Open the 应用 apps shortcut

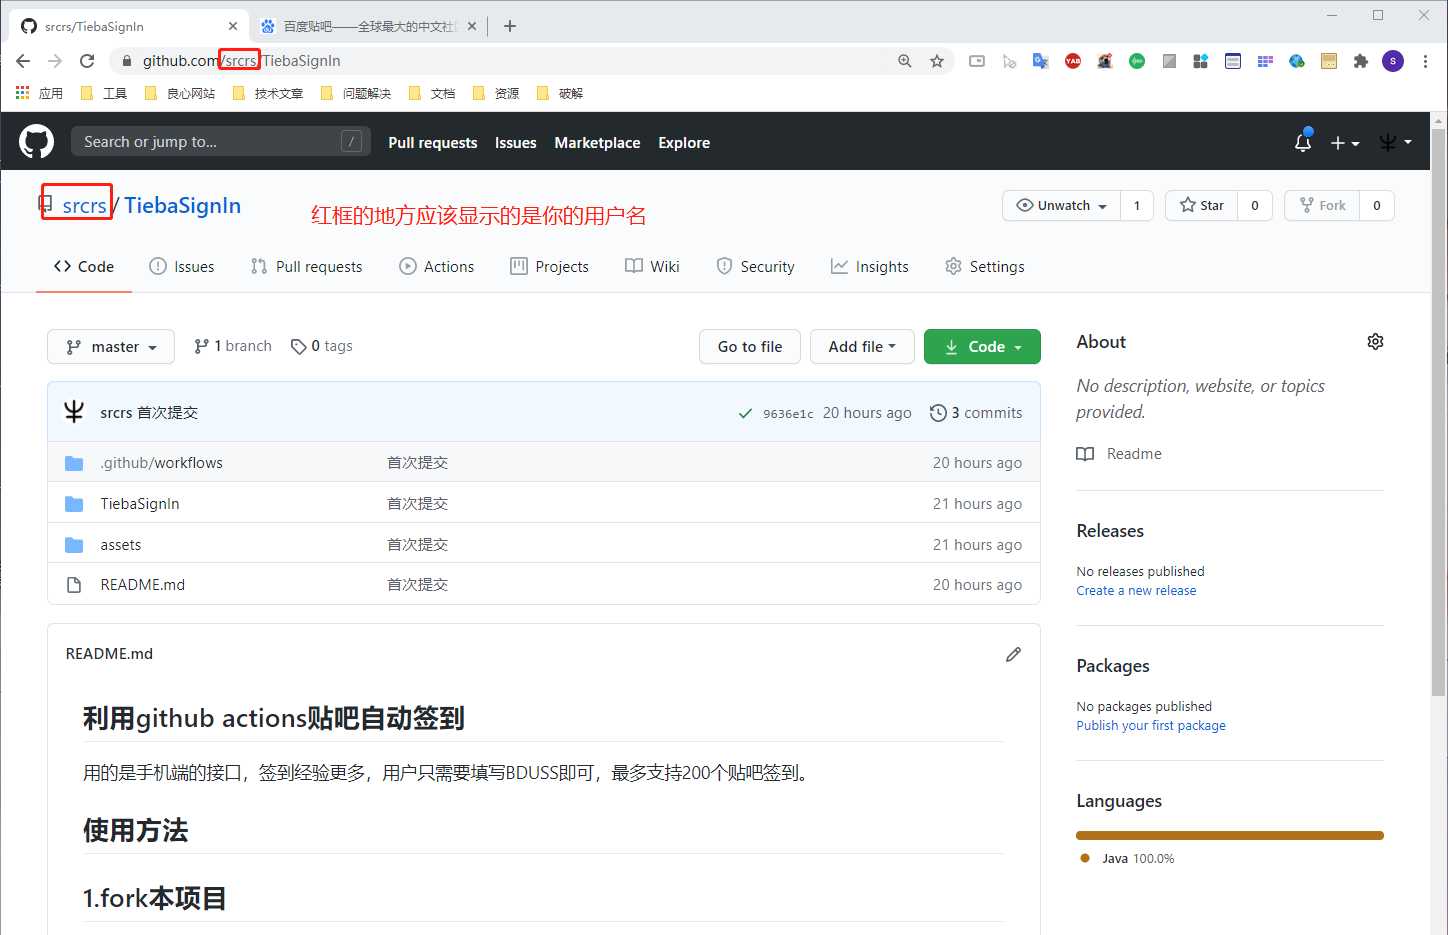(39, 93)
